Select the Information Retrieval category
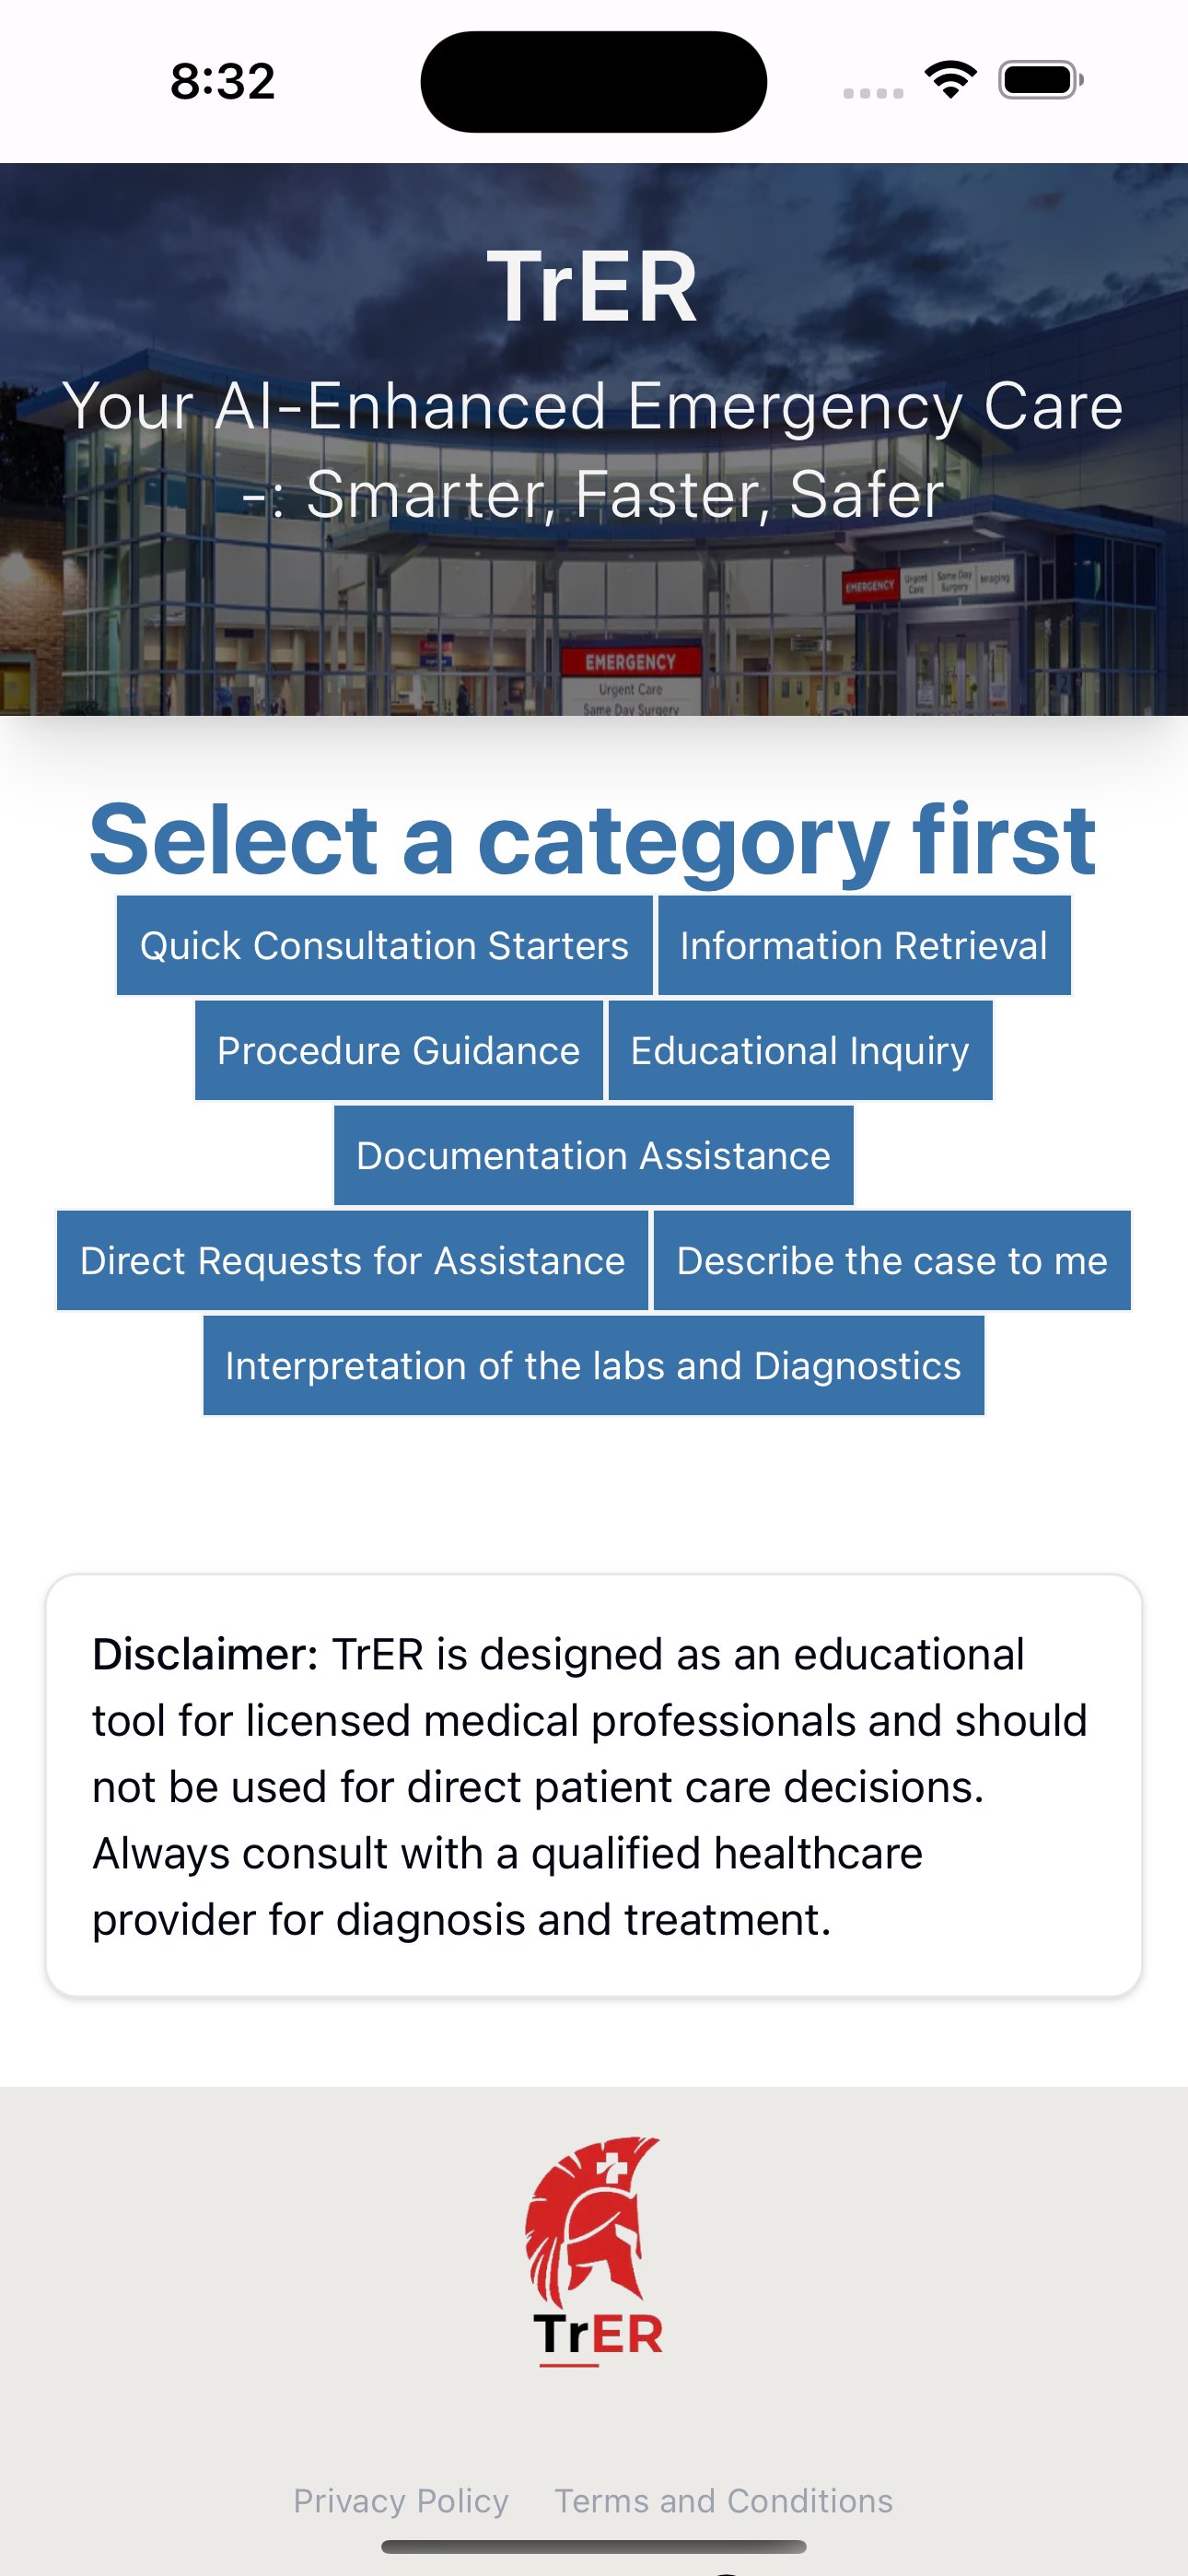The height and width of the screenshot is (2576, 1188). 862,944
